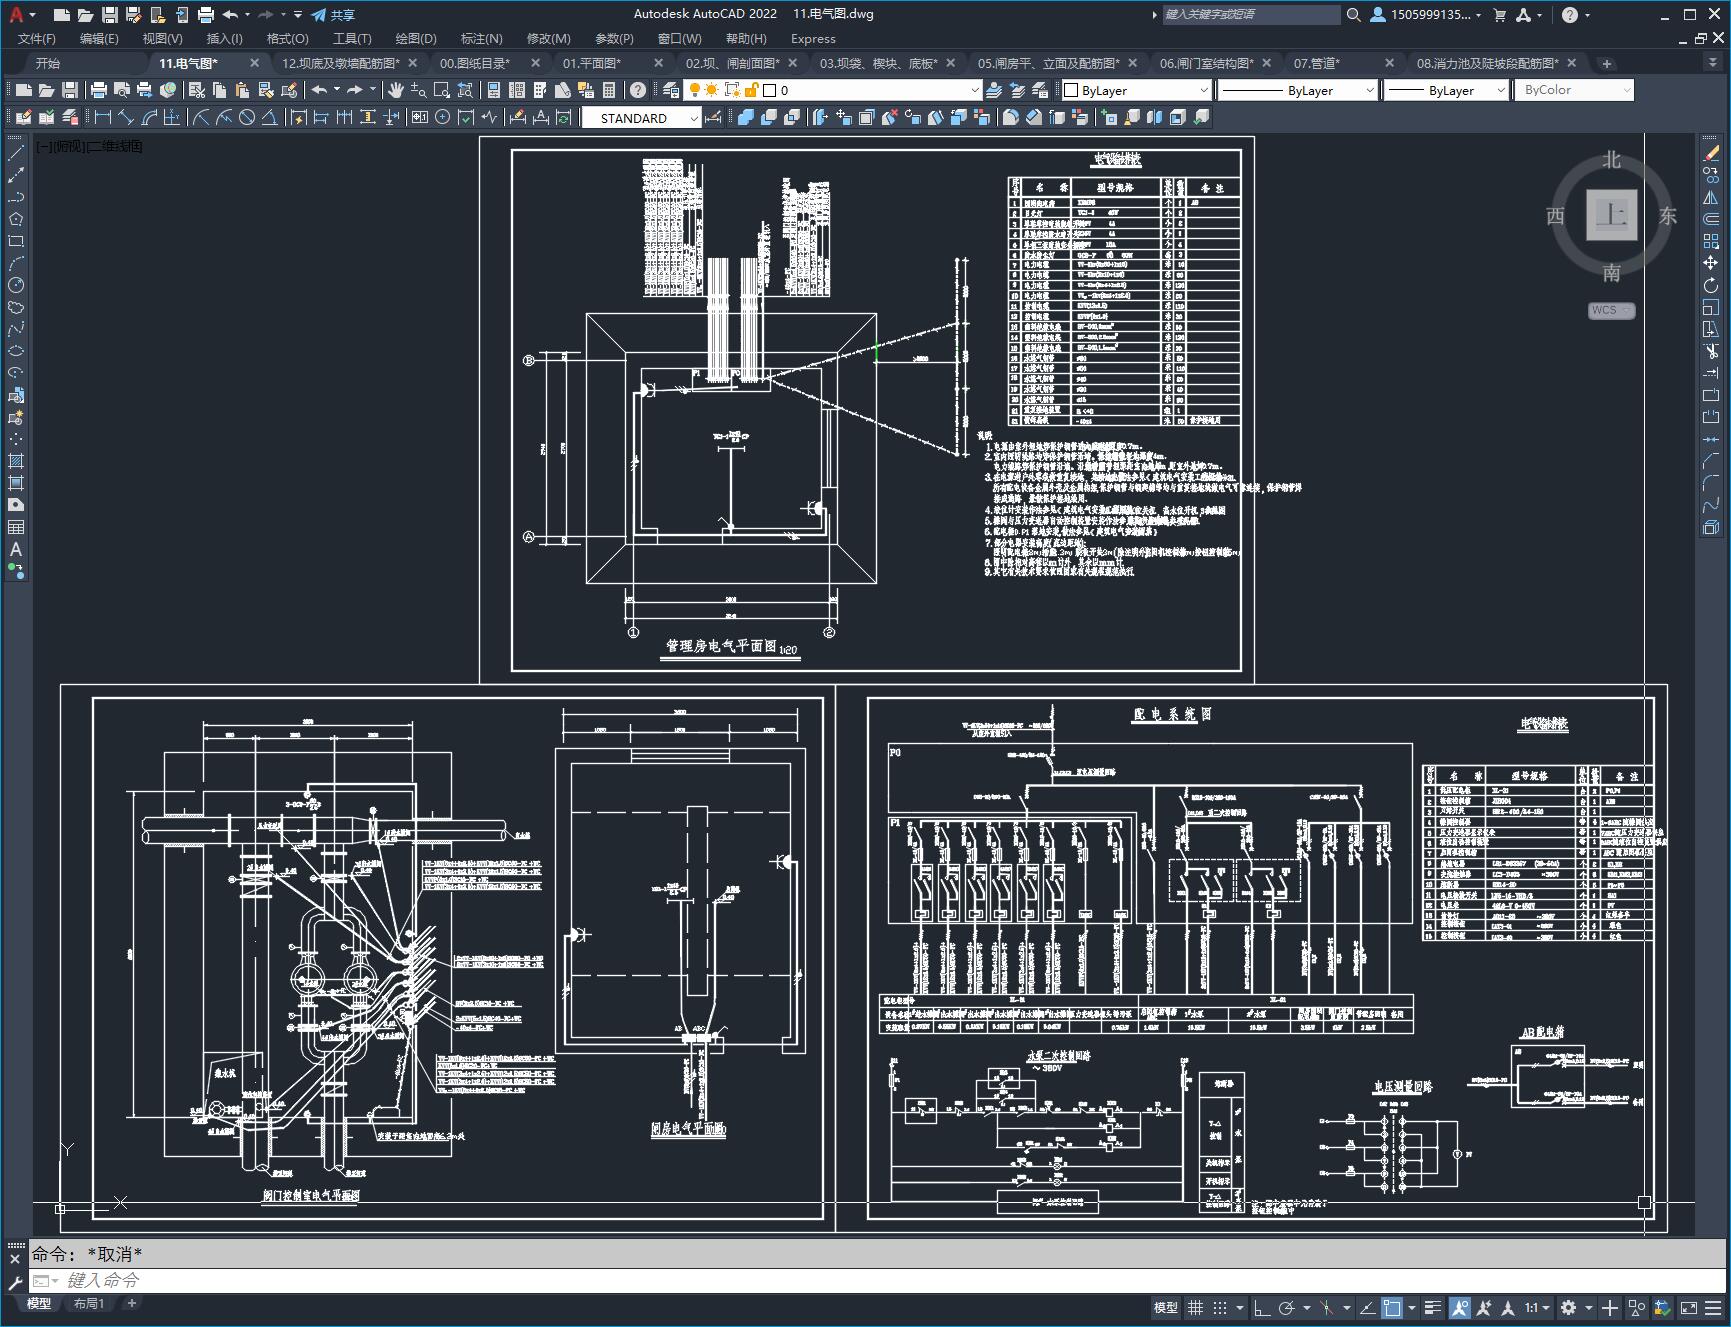Image resolution: width=1731 pixels, height=1327 pixels.
Task: Switch to the 07.管道 drawing tab
Action: point(1317,63)
